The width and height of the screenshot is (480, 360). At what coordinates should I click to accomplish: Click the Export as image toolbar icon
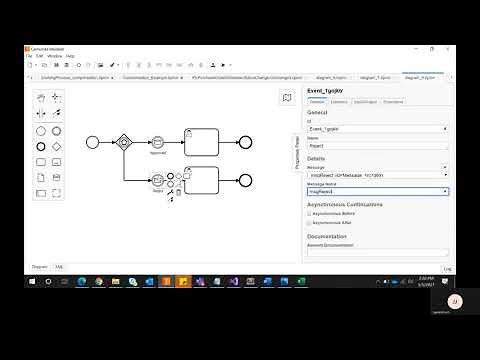tap(100, 65)
